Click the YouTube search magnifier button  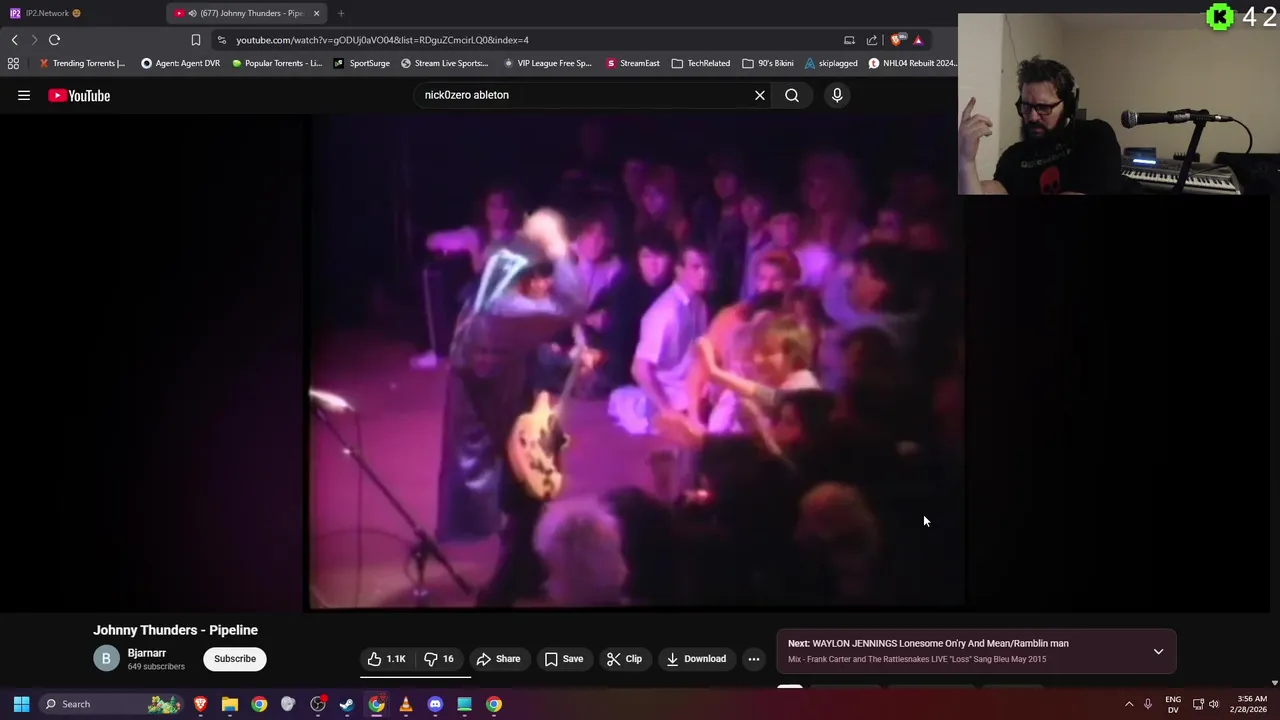pos(792,95)
